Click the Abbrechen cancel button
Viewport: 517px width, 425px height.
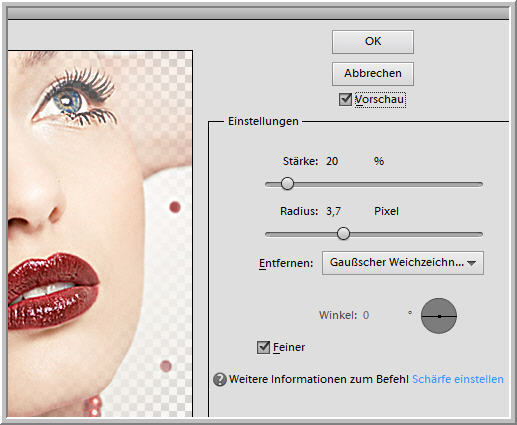373,73
